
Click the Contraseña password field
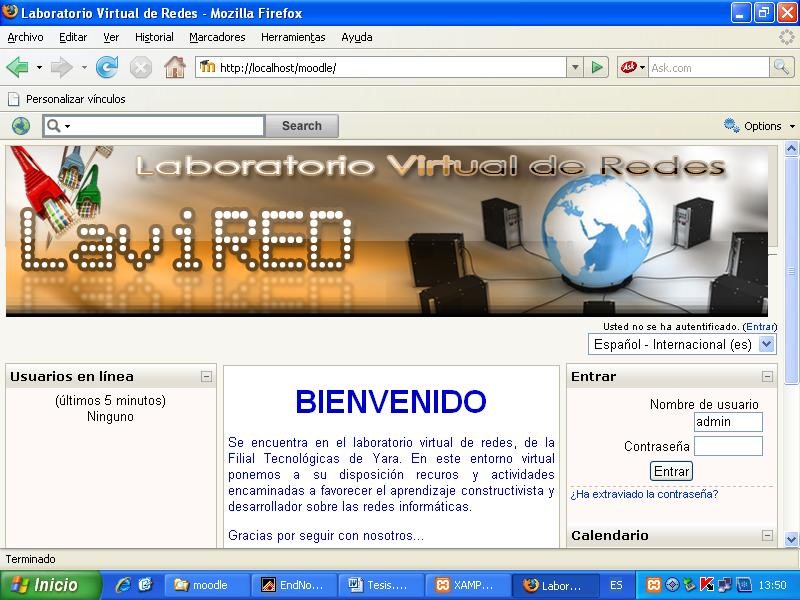728,446
